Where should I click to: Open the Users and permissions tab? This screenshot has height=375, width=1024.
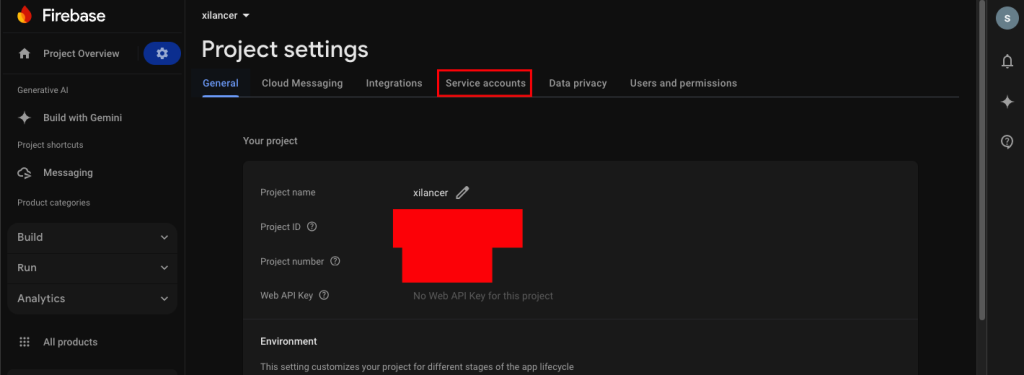pos(683,83)
